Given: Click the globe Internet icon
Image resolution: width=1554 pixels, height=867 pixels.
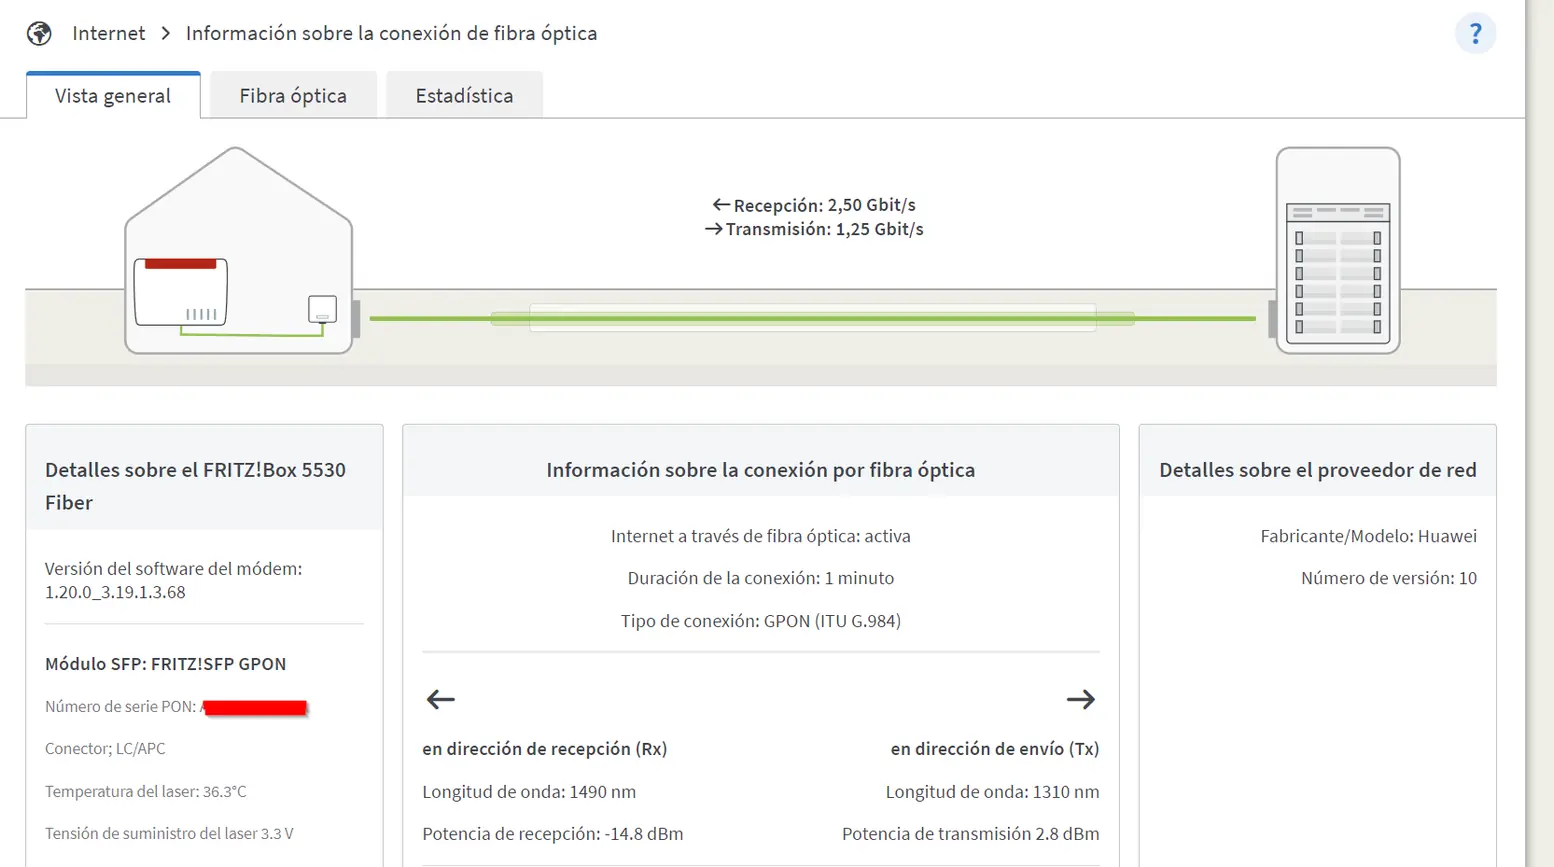Looking at the screenshot, I should [39, 33].
